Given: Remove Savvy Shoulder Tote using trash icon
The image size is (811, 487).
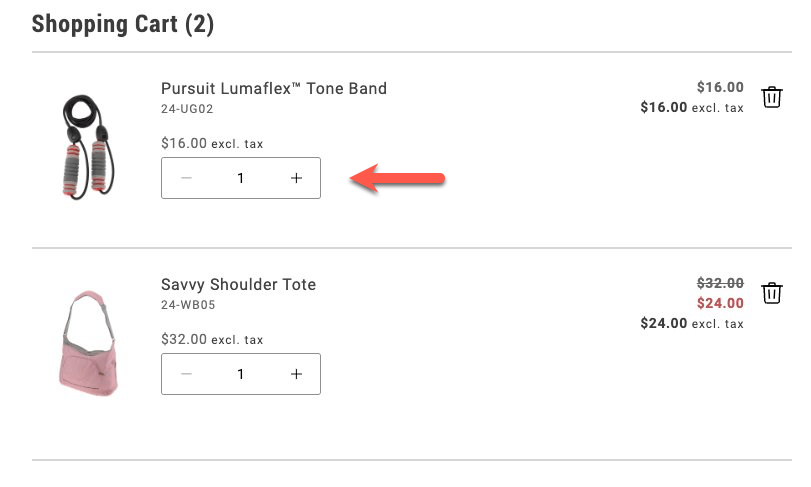Looking at the screenshot, I should (771, 293).
